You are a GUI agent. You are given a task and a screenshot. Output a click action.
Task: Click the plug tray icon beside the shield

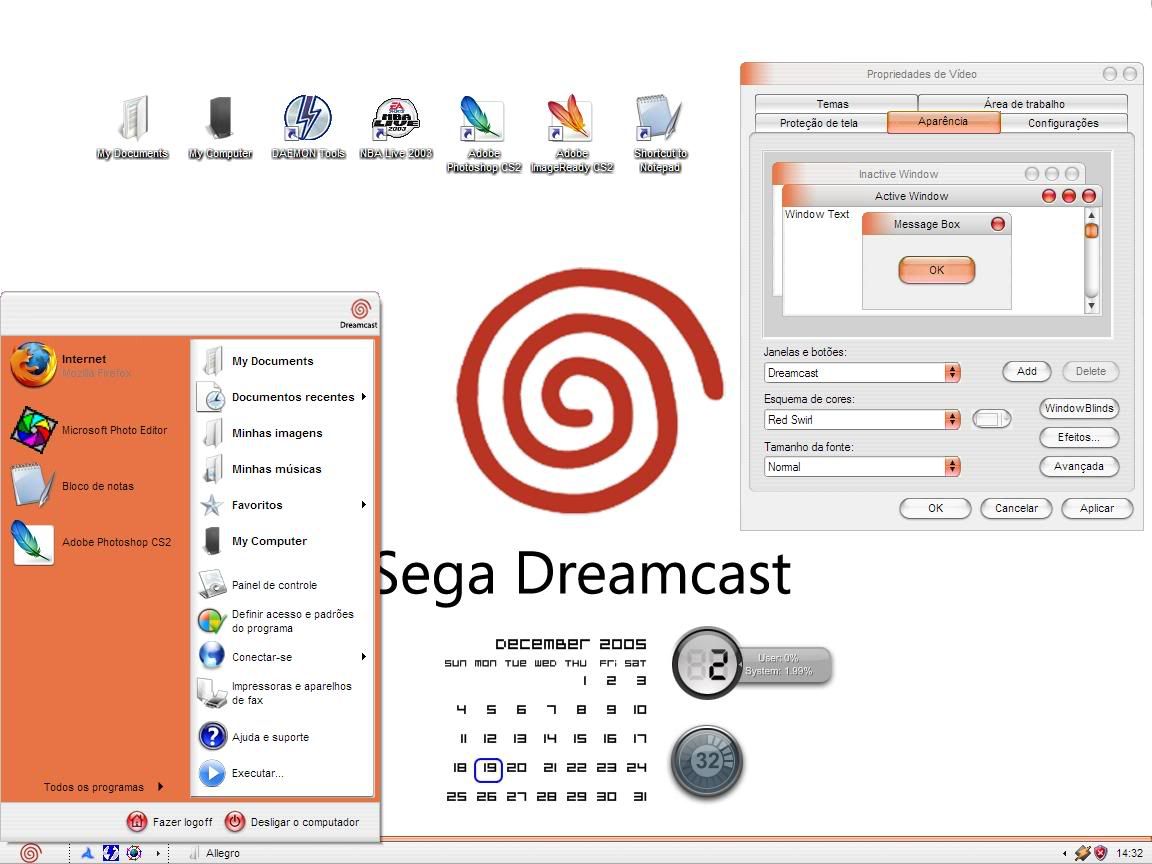point(1082,853)
